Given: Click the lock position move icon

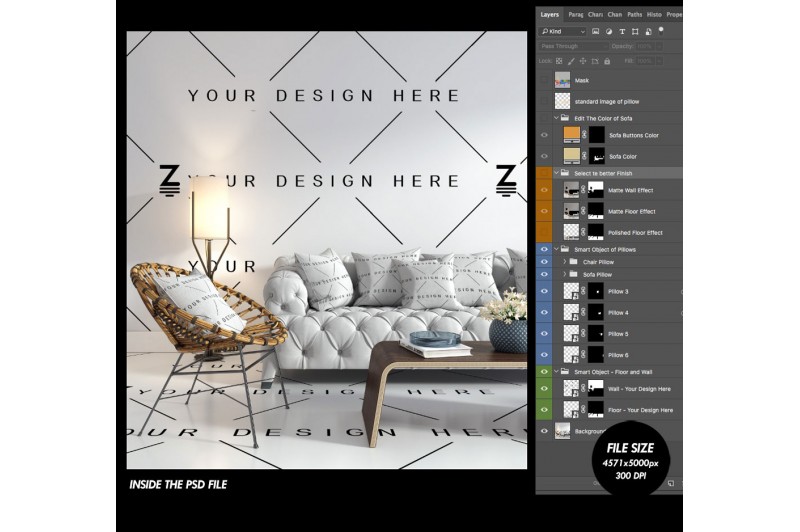Looking at the screenshot, I should [x=583, y=60].
